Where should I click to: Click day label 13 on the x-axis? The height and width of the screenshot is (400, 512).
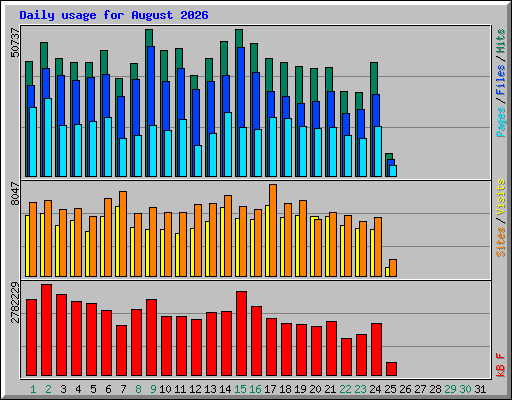point(210,389)
